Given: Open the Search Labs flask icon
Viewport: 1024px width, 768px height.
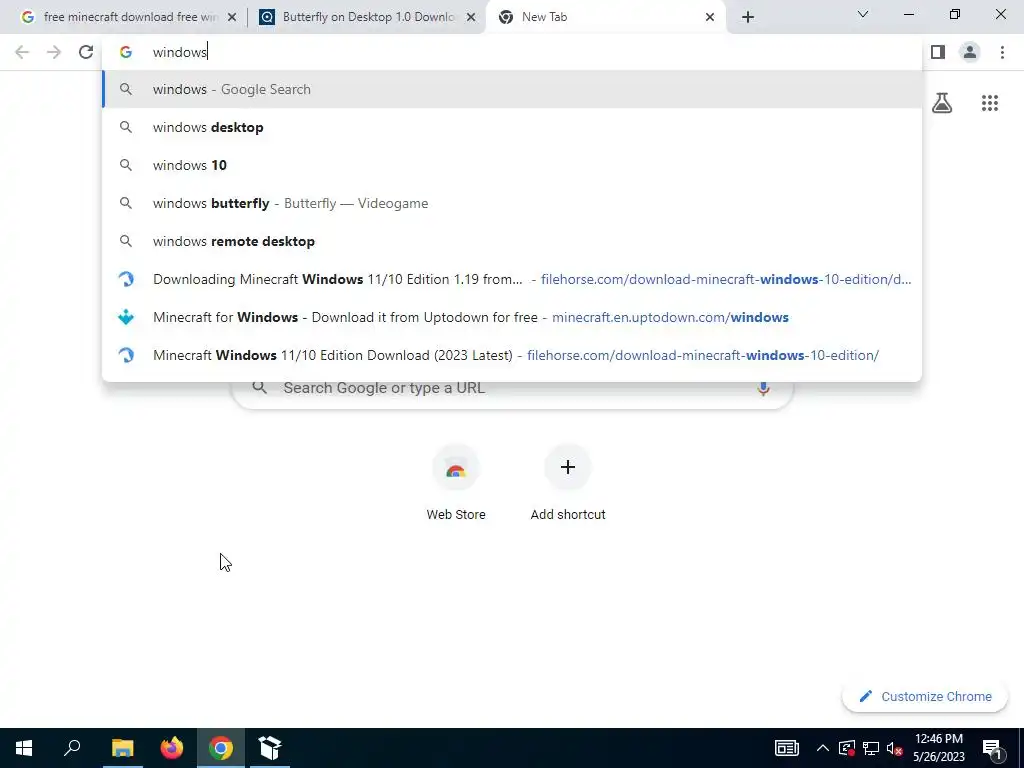Looking at the screenshot, I should tap(942, 103).
